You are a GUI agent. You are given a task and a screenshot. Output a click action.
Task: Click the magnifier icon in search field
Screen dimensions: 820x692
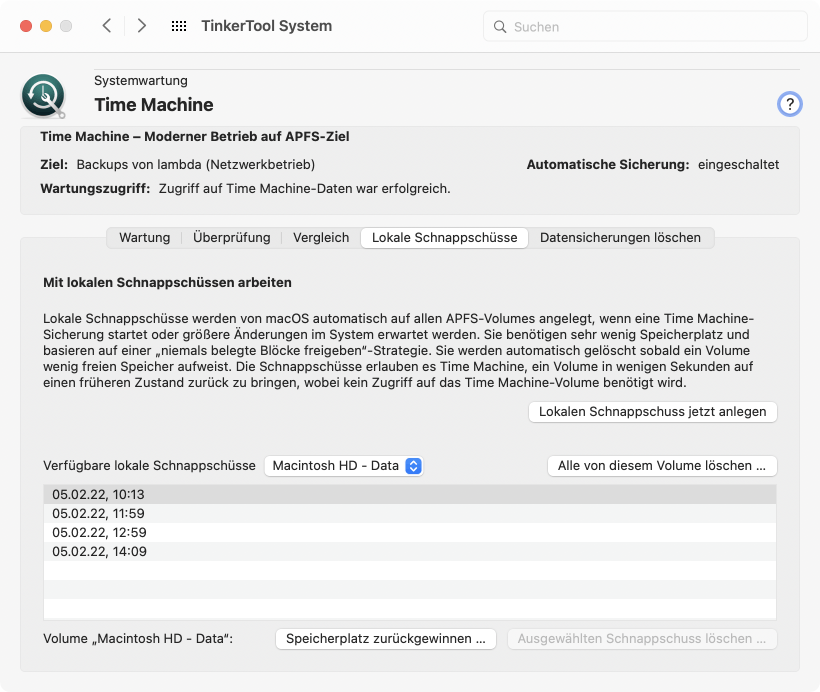500,27
